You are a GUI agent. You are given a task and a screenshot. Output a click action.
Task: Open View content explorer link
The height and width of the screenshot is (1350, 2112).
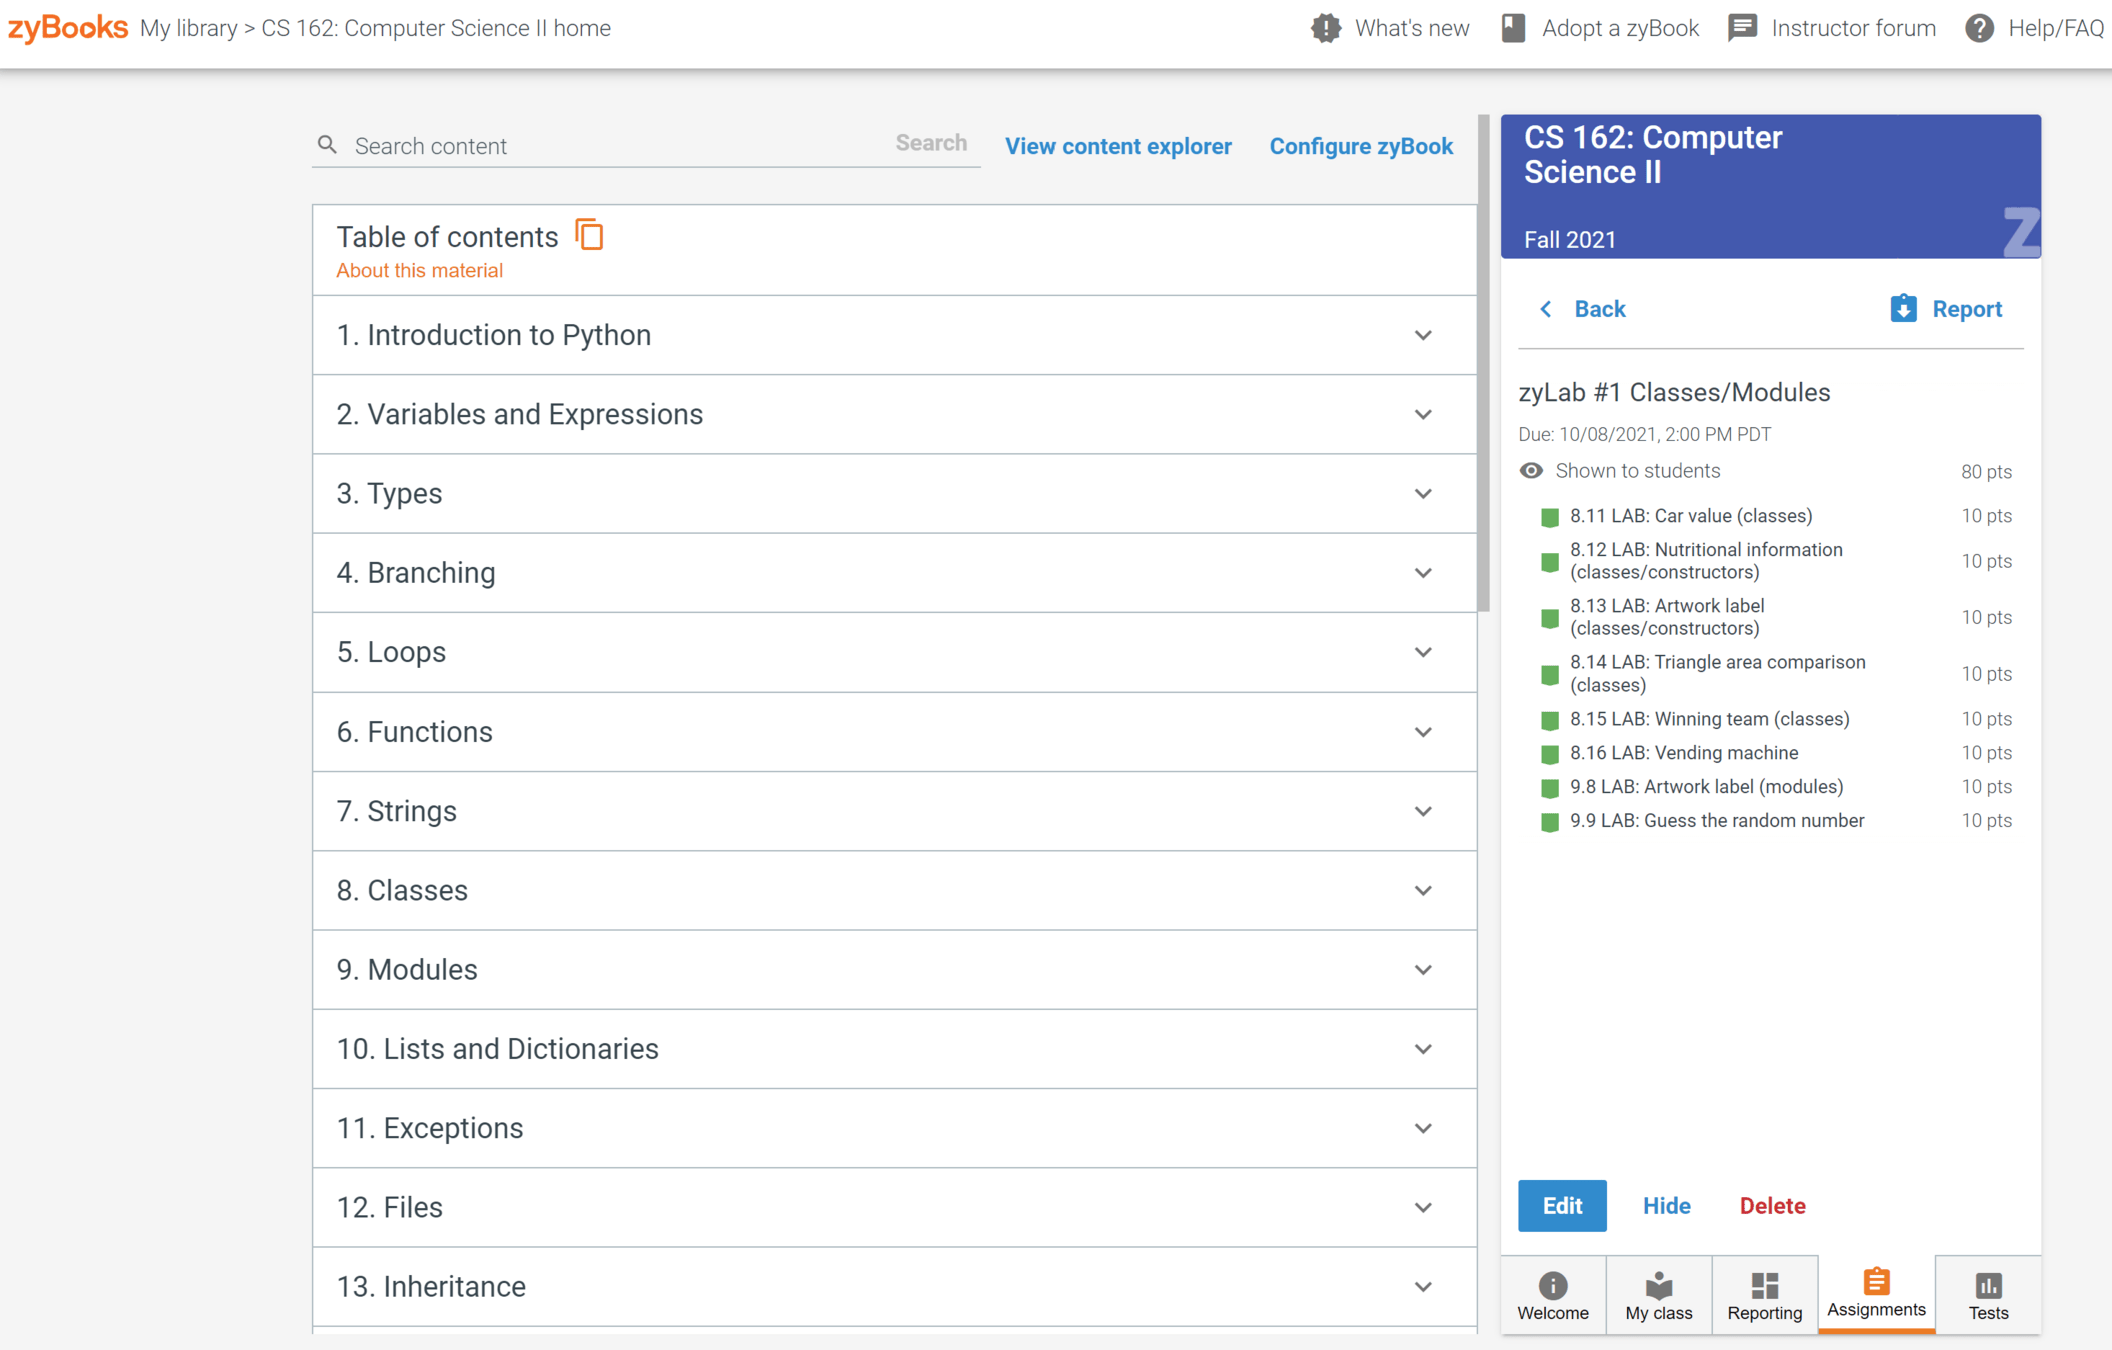pyautogui.click(x=1118, y=146)
